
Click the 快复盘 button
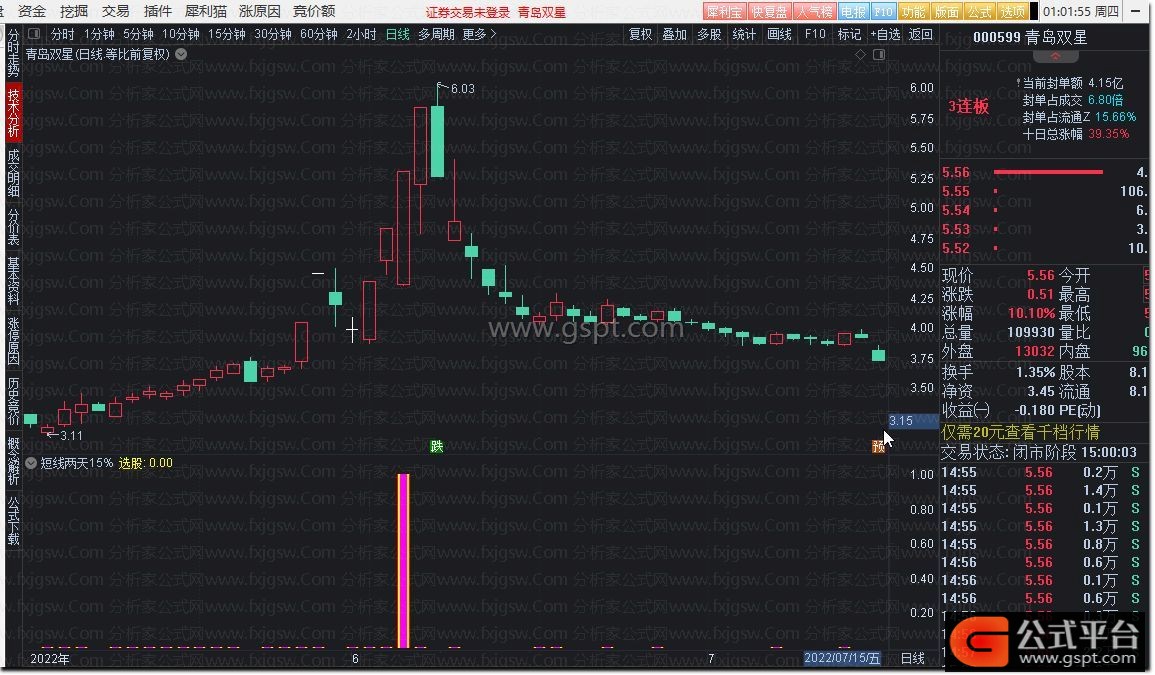click(x=769, y=12)
